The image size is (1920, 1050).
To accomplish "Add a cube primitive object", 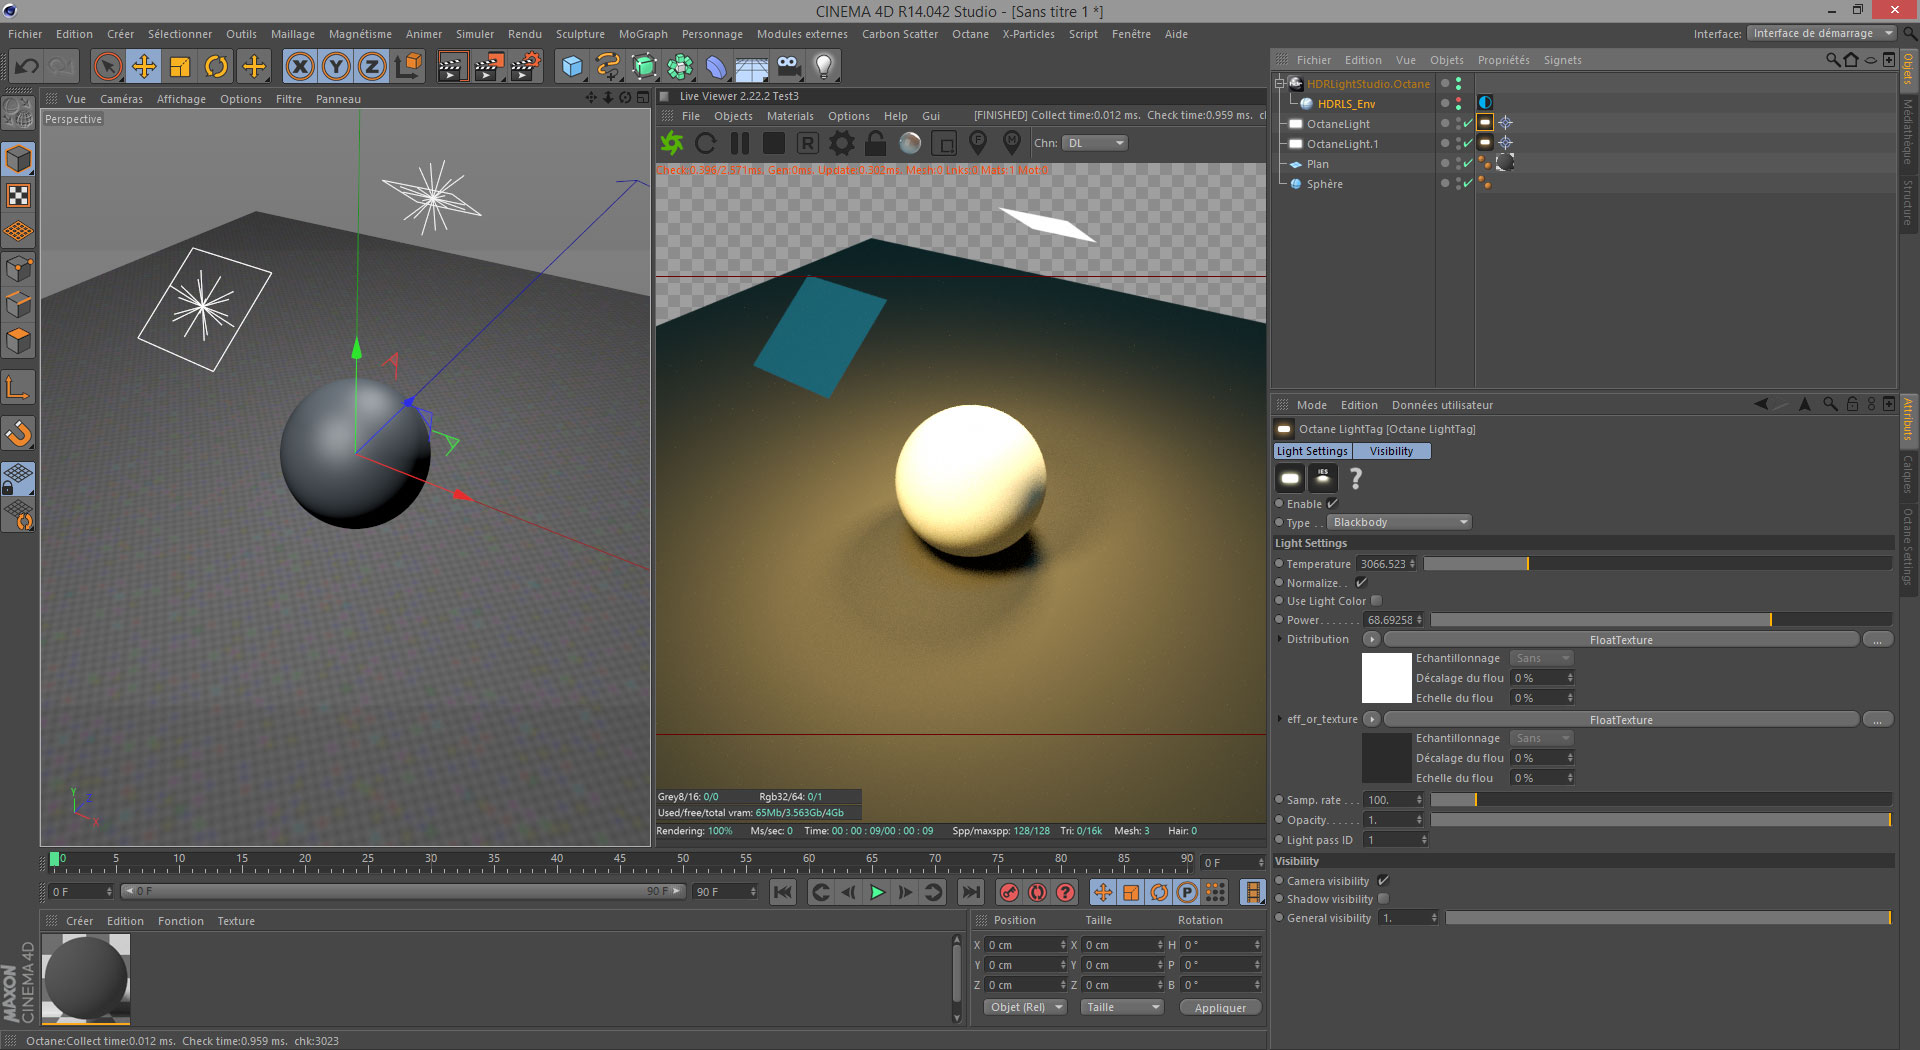I will [x=572, y=67].
